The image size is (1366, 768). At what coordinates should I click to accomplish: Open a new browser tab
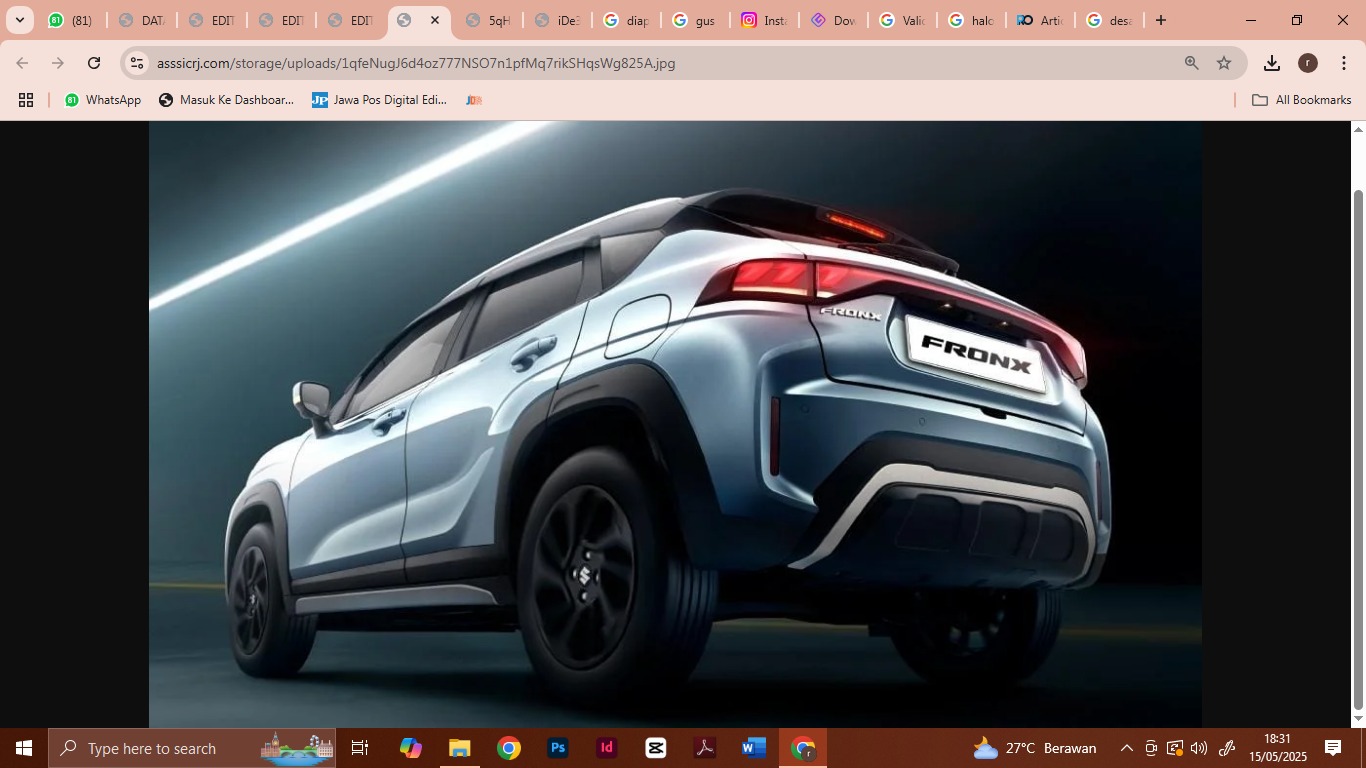(1161, 20)
